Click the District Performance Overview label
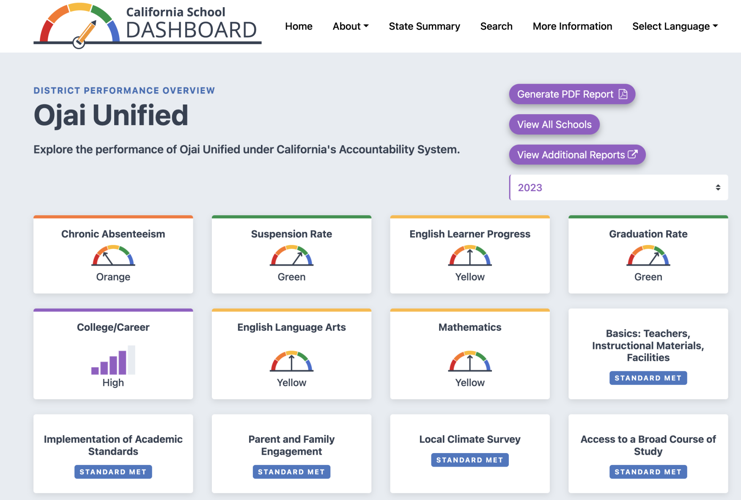This screenshot has width=741, height=500. 124,90
